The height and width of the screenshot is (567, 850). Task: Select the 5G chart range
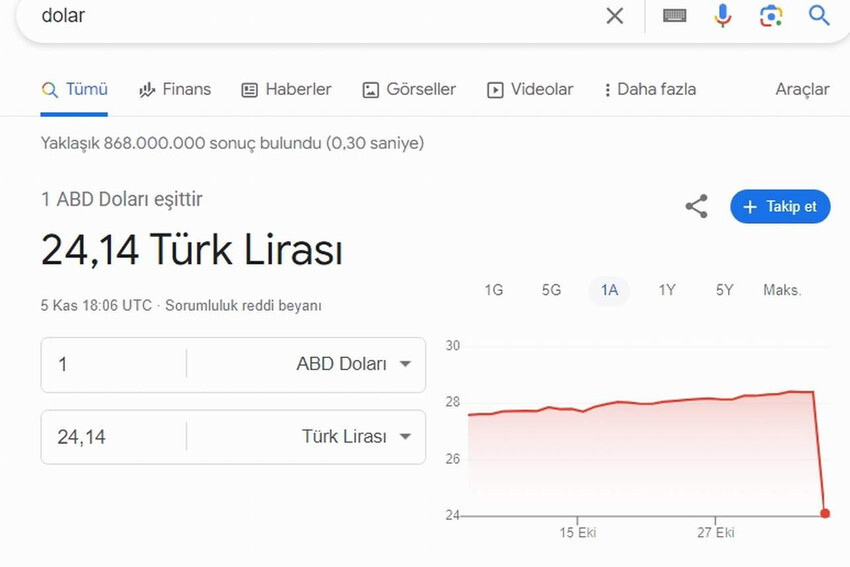(x=551, y=290)
